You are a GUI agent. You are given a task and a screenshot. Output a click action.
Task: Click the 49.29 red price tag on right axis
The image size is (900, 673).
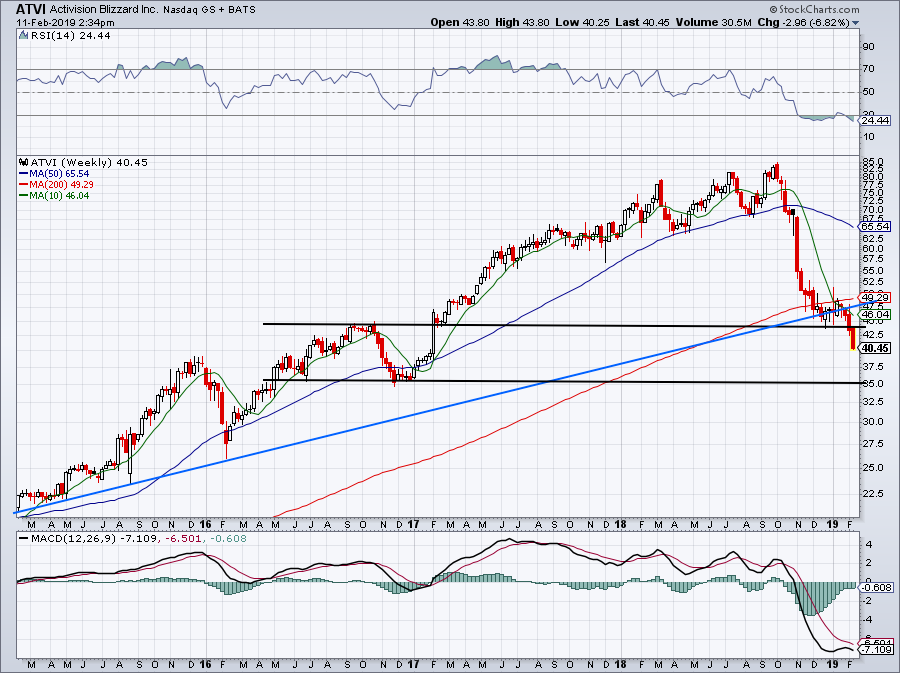point(875,297)
